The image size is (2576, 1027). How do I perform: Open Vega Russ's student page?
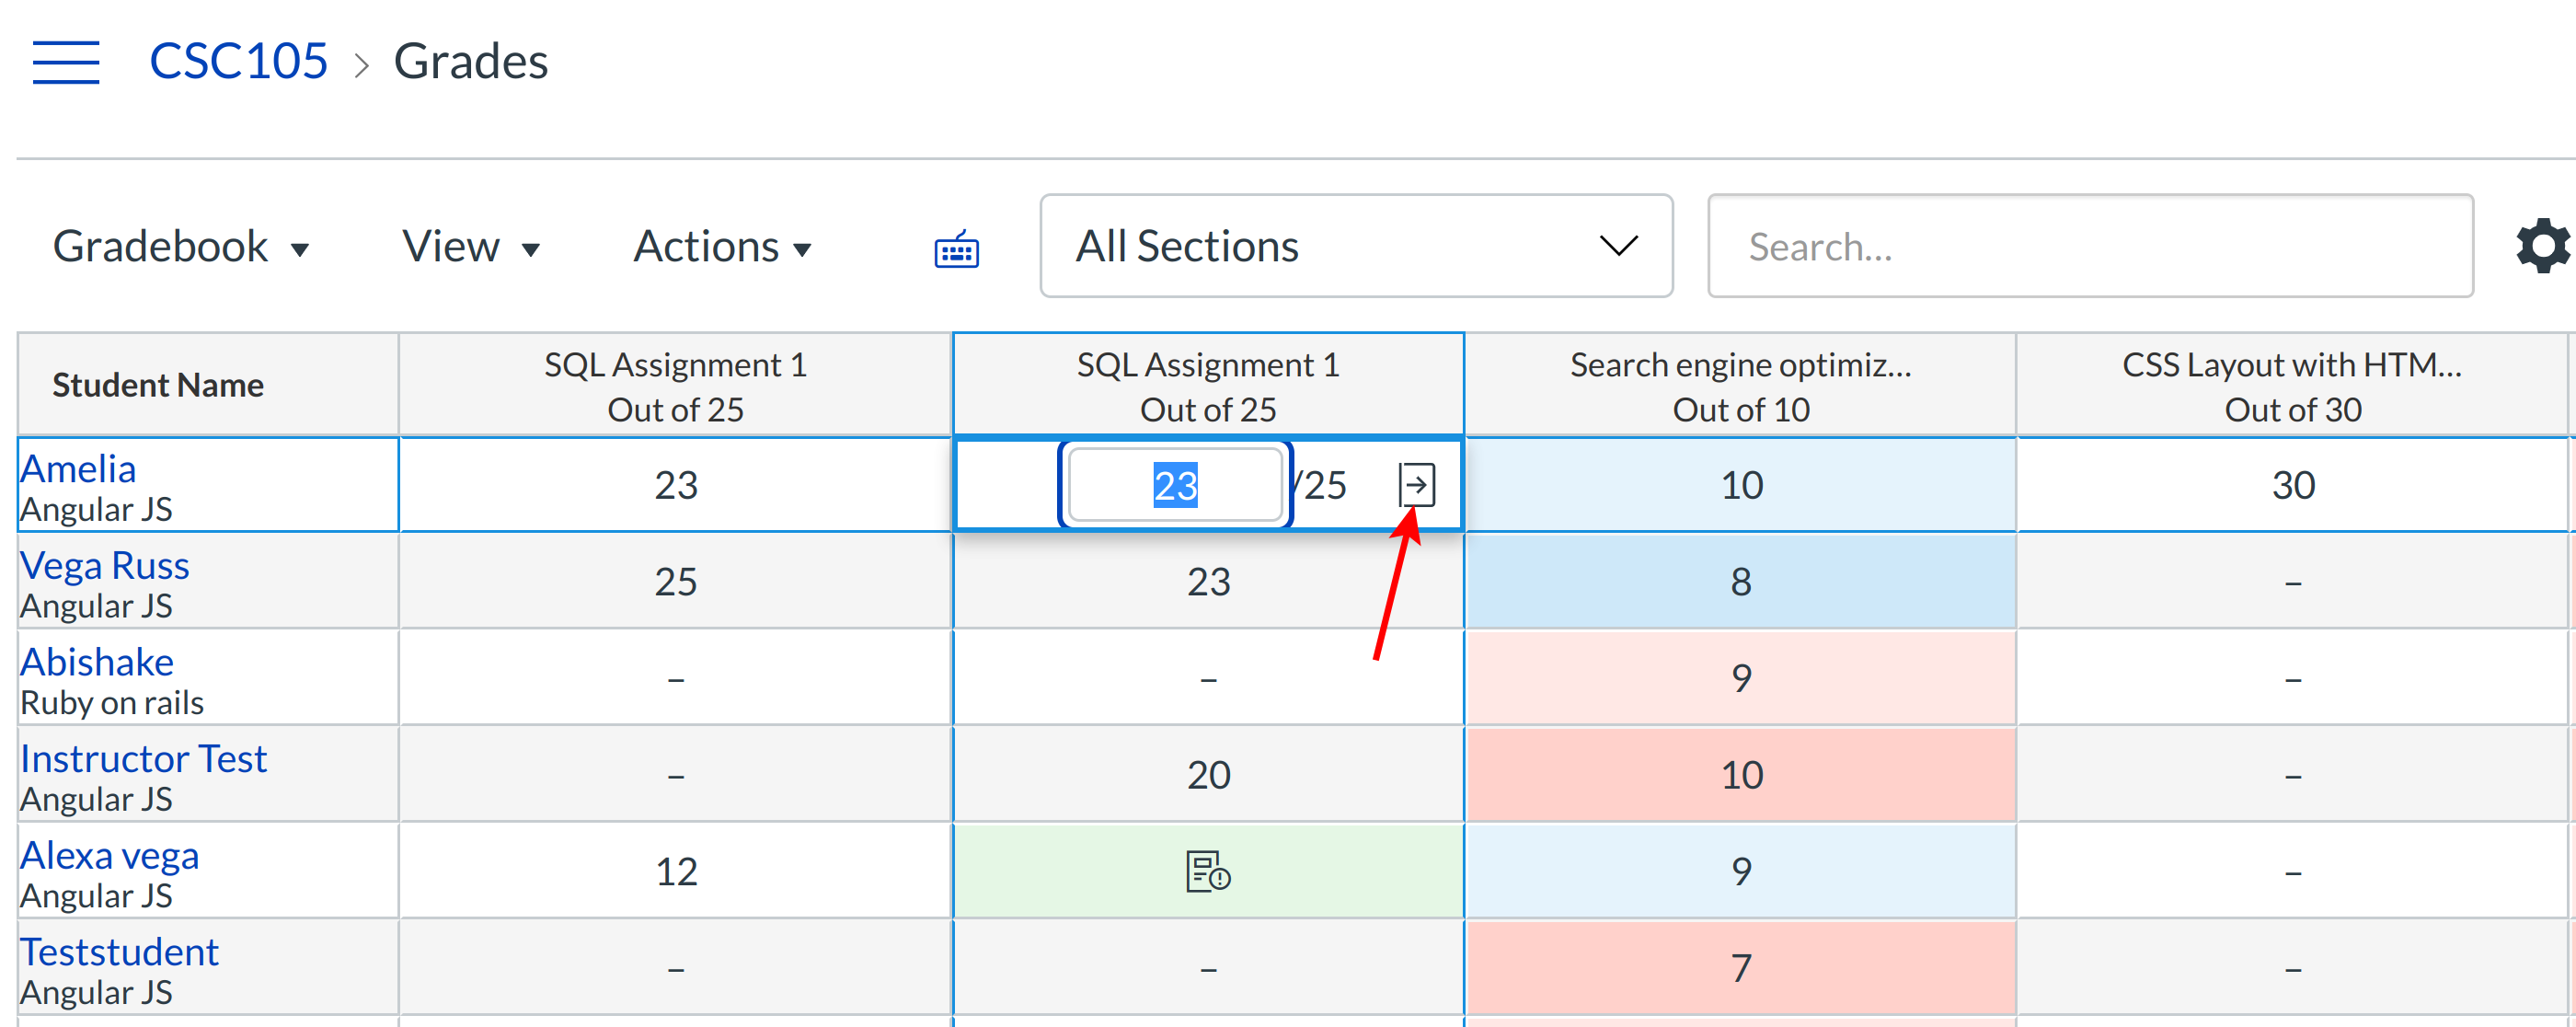click(x=104, y=565)
